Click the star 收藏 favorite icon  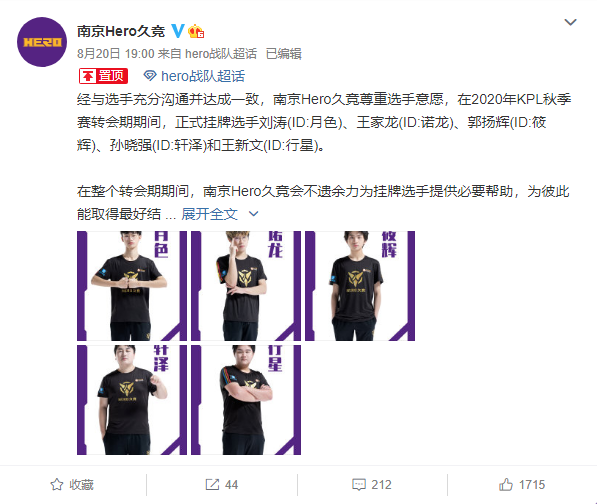point(57,485)
